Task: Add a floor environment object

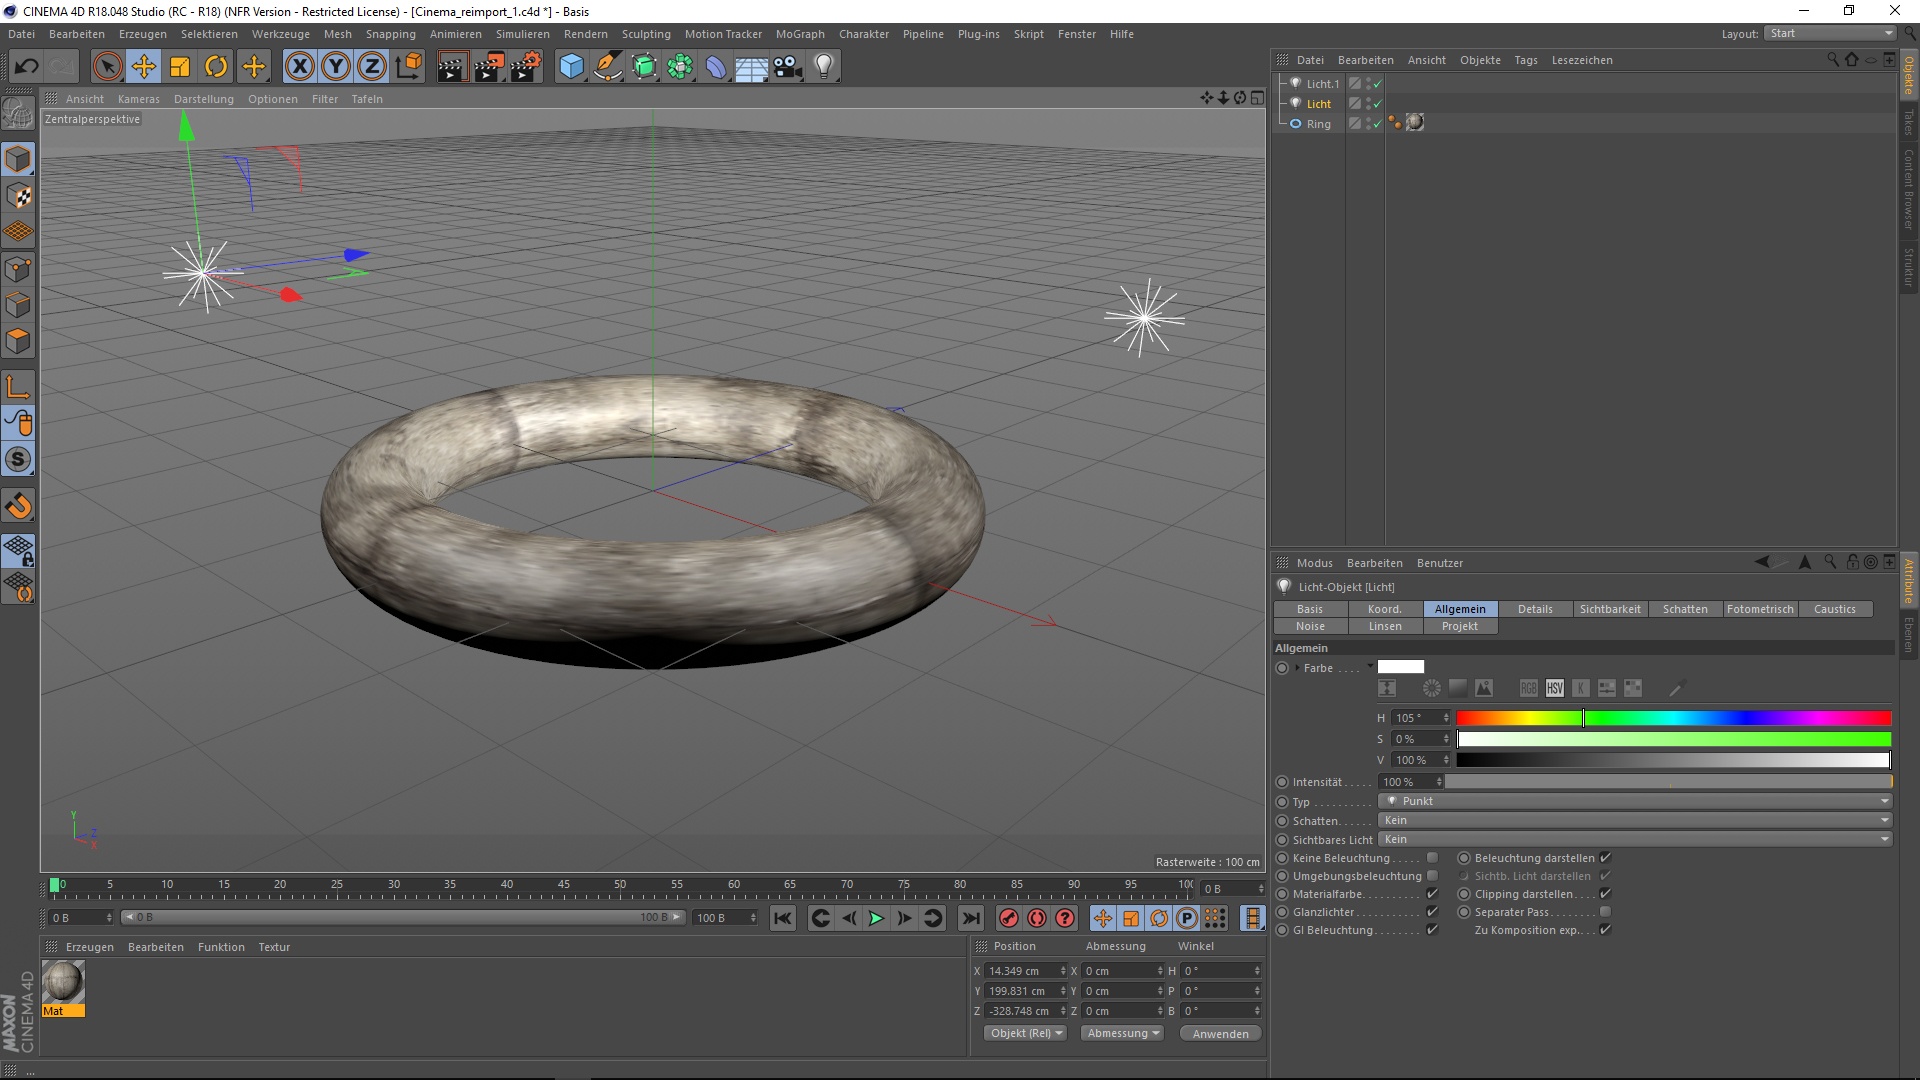Action: point(752,67)
